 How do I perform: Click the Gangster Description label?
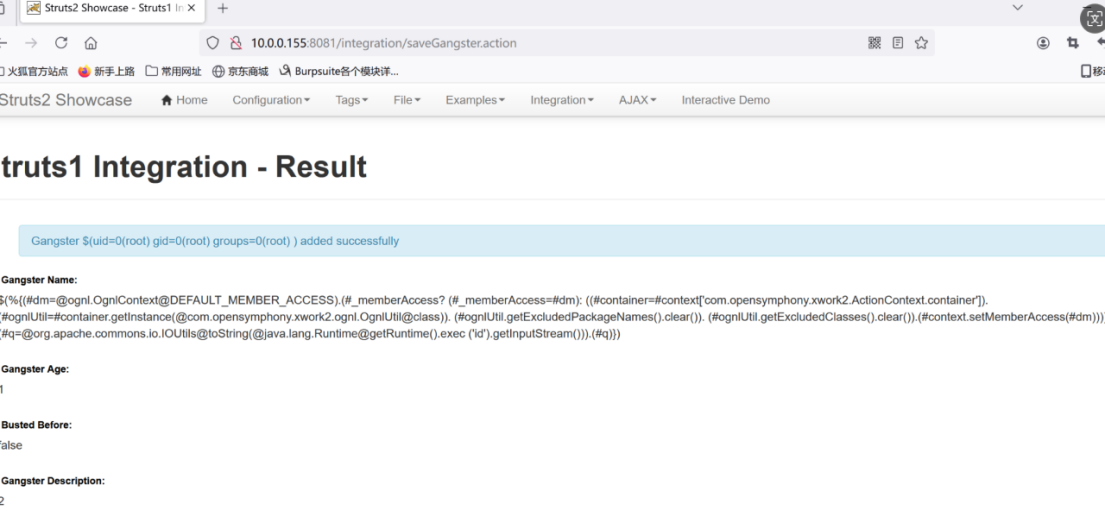point(53,481)
